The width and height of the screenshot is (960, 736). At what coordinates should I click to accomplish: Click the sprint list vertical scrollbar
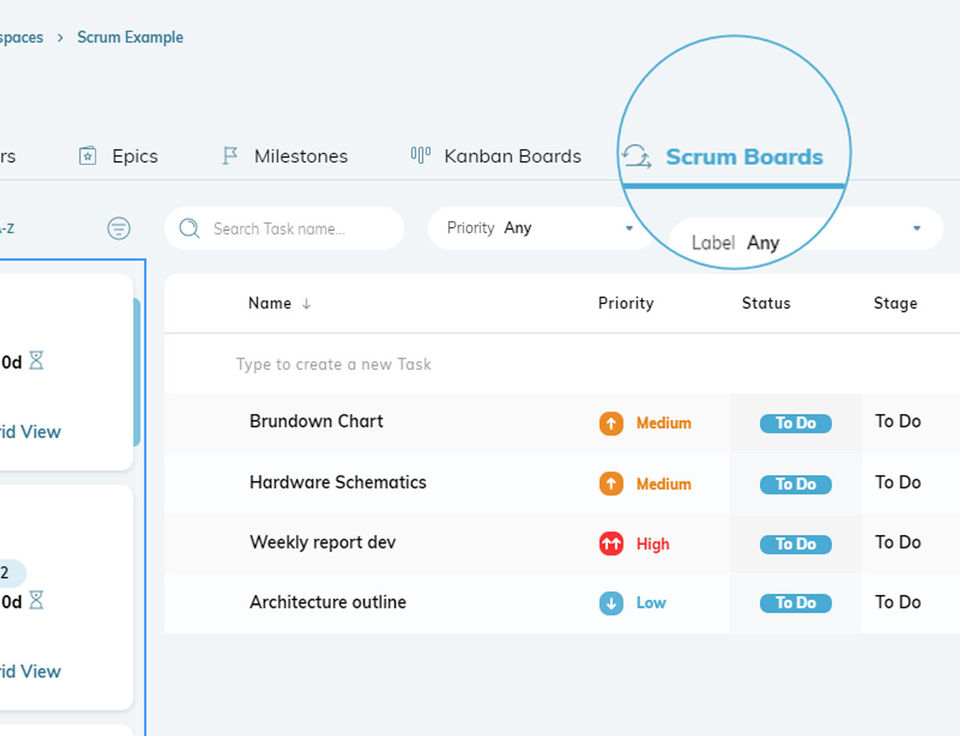[137, 372]
